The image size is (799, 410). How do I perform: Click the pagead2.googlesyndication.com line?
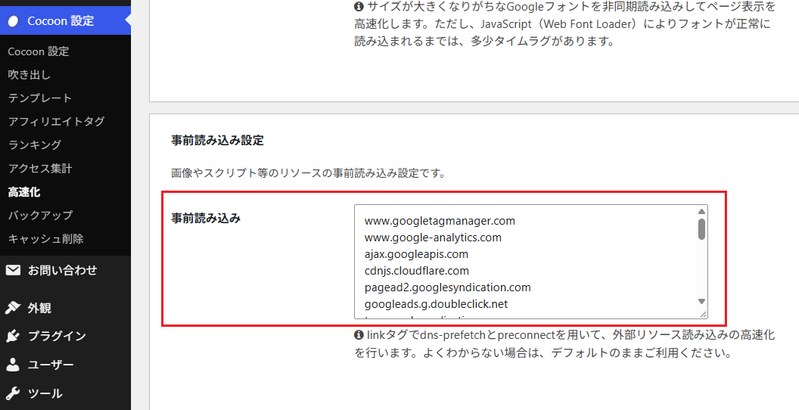pyautogui.click(x=447, y=287)
